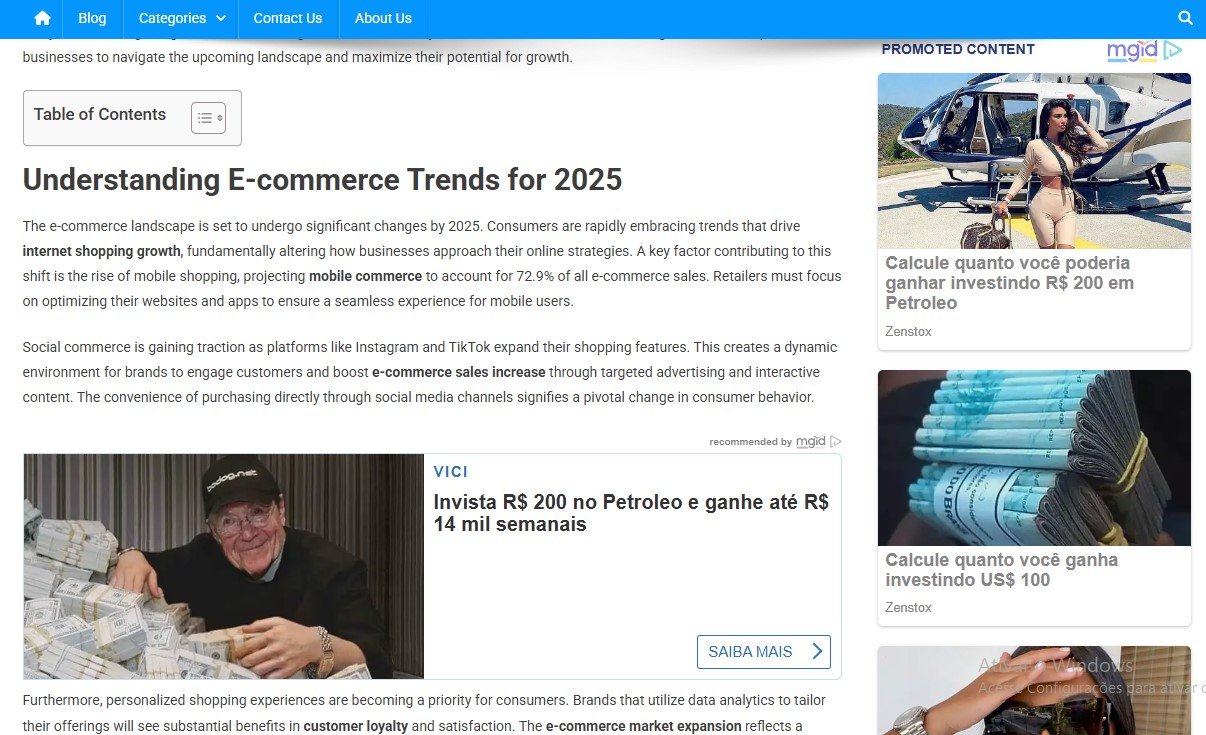
Task: Click the mgid play arrow icon in sidebar
Action: [1173, 49]
